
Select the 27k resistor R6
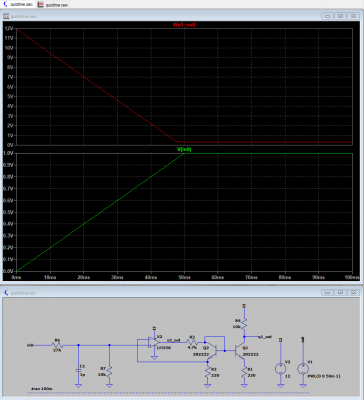[57, 345]
